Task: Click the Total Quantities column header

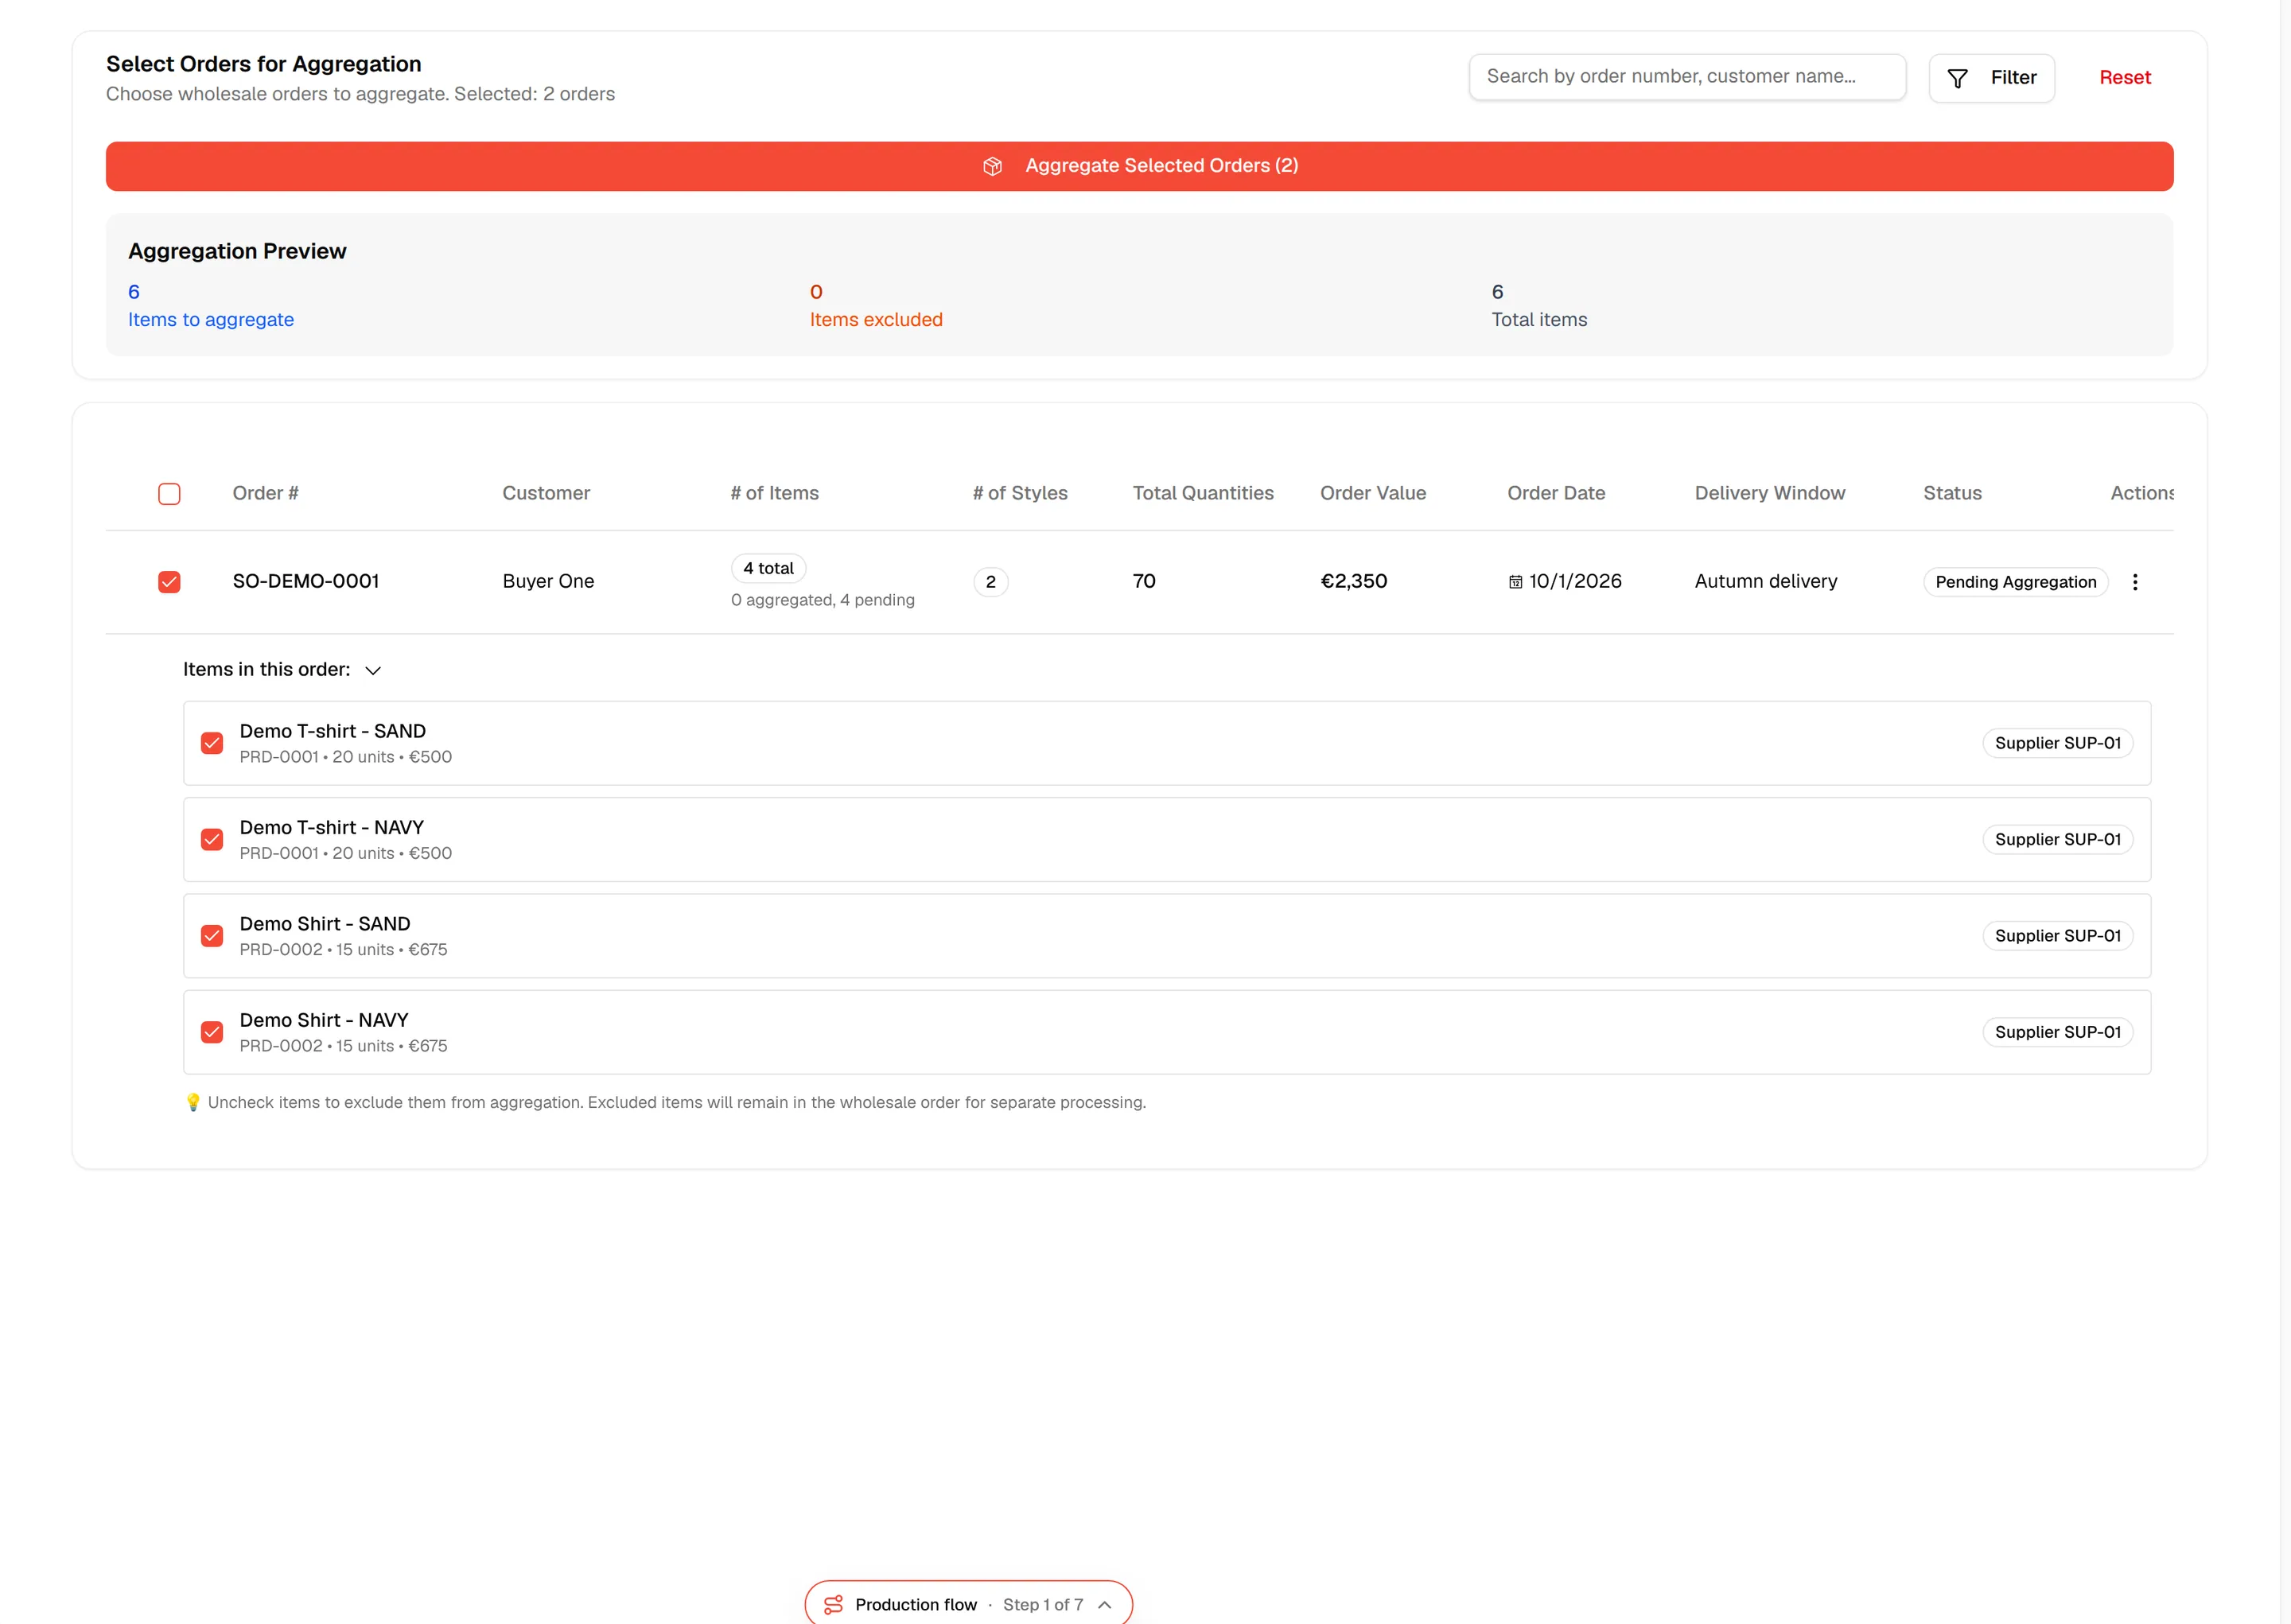Action: (1202, 493)
